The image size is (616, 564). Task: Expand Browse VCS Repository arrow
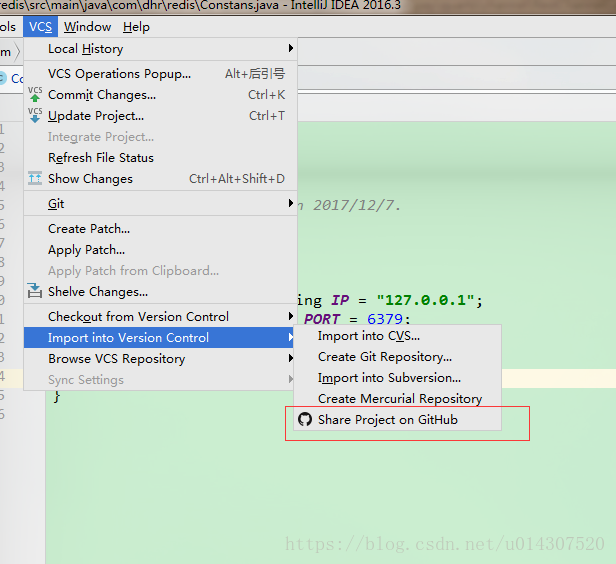(291, 358)
